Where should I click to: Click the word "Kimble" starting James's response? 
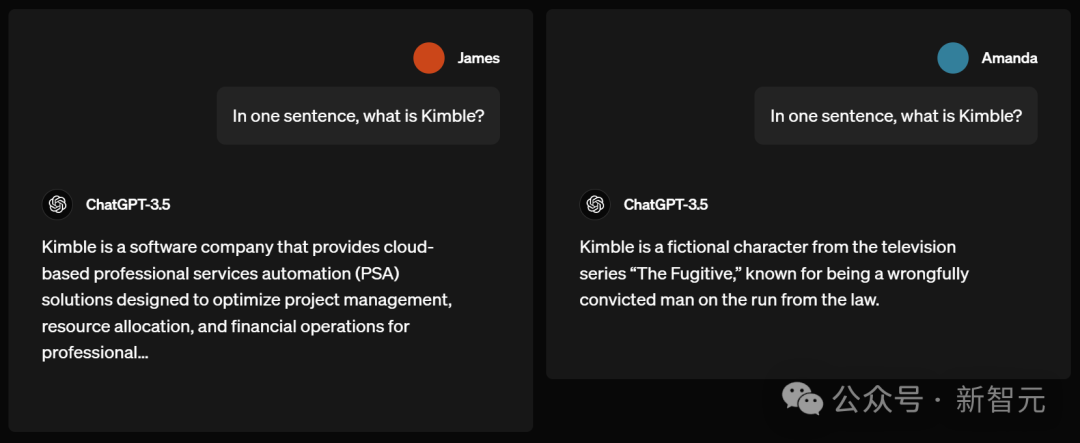[68, 246]
